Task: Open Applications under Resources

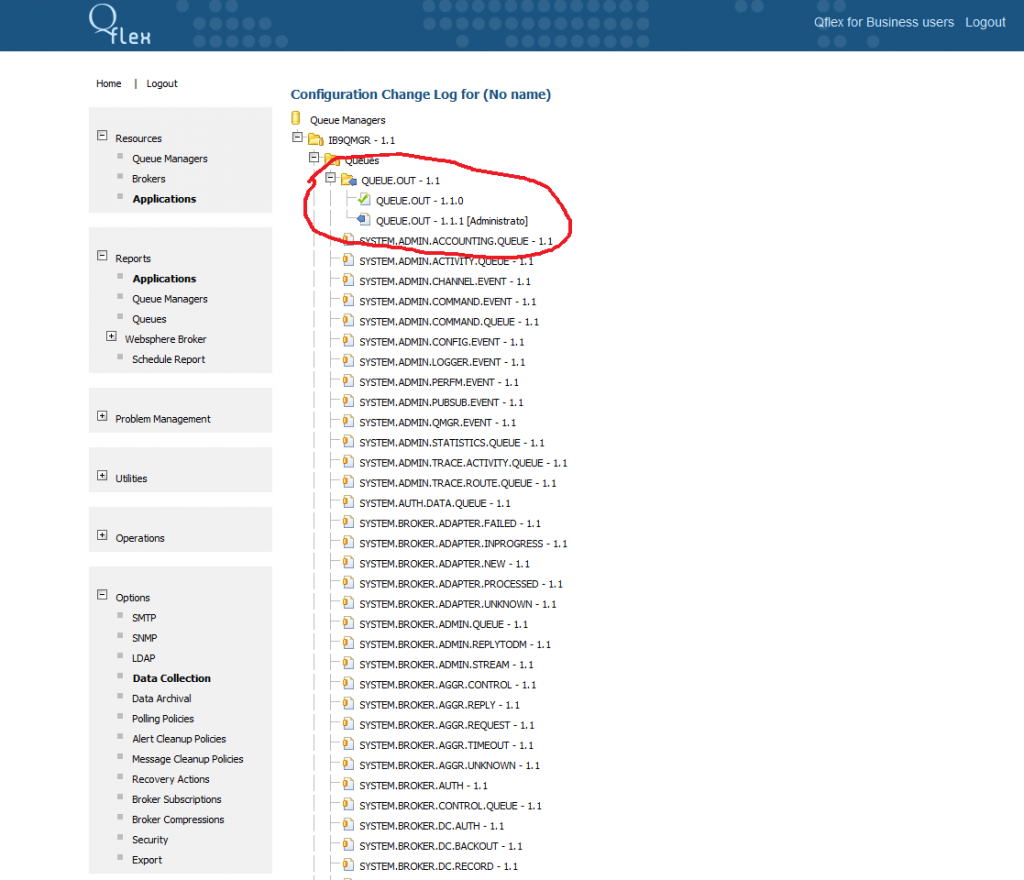Action: pos(165,199)
